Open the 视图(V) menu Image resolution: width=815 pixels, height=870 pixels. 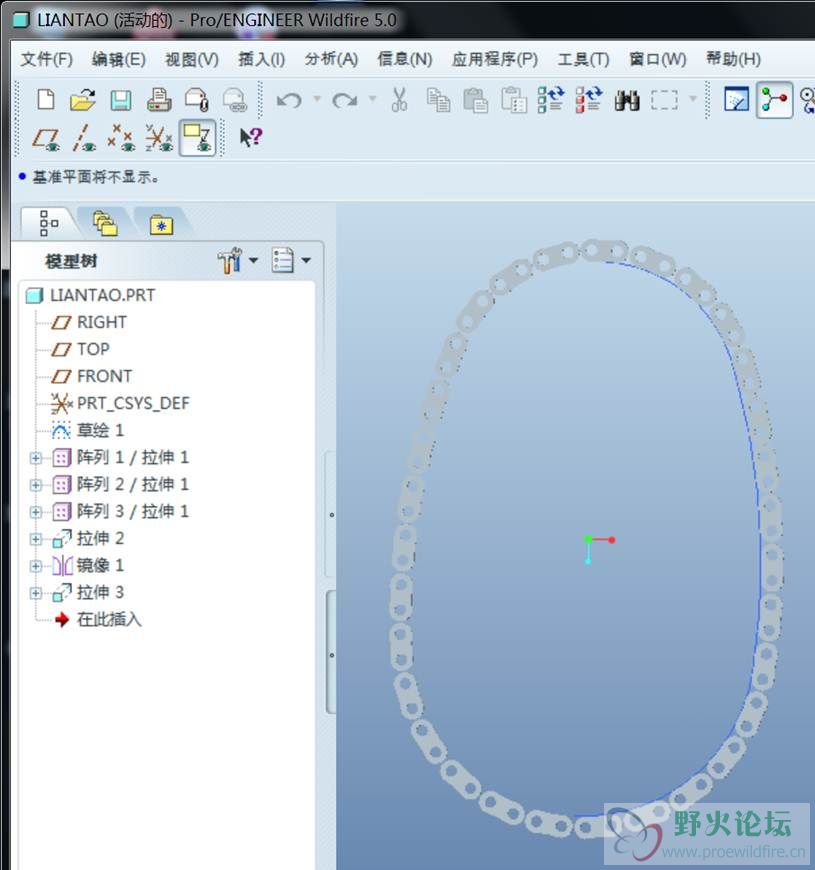pos(192,59)
